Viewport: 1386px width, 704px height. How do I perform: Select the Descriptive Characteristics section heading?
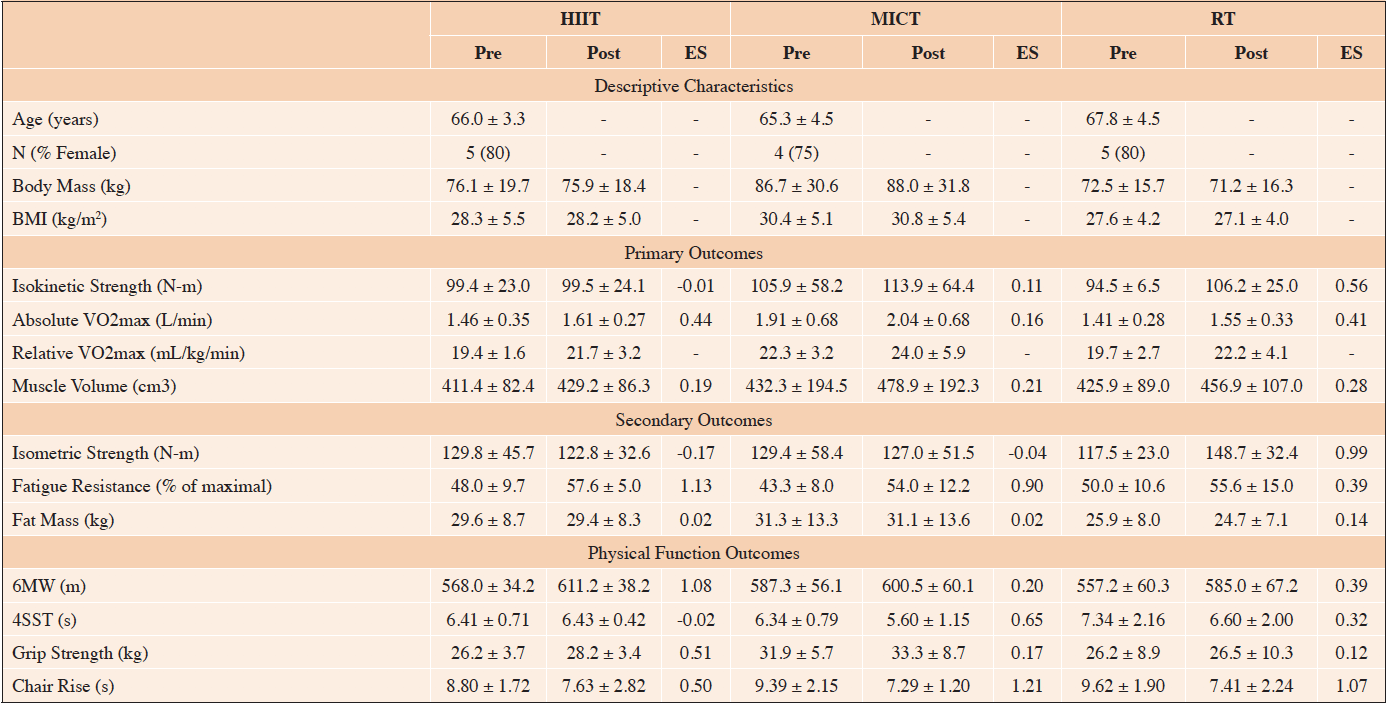point(694,86)
